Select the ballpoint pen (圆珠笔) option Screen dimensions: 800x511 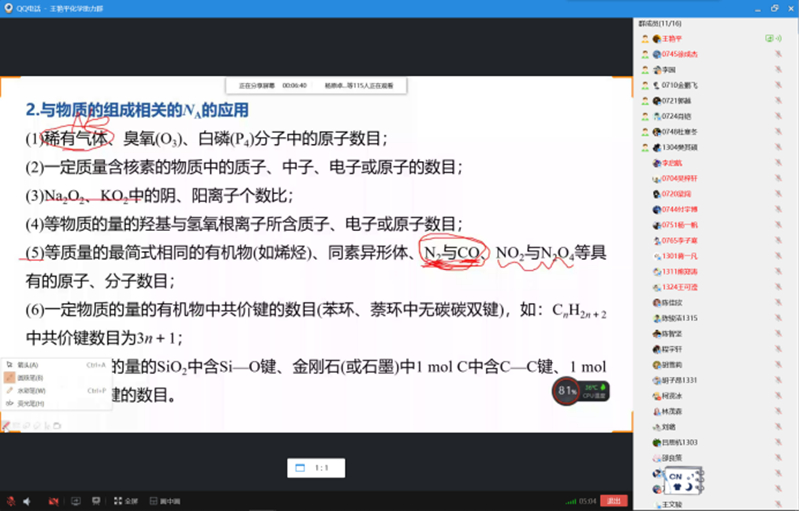30,378
